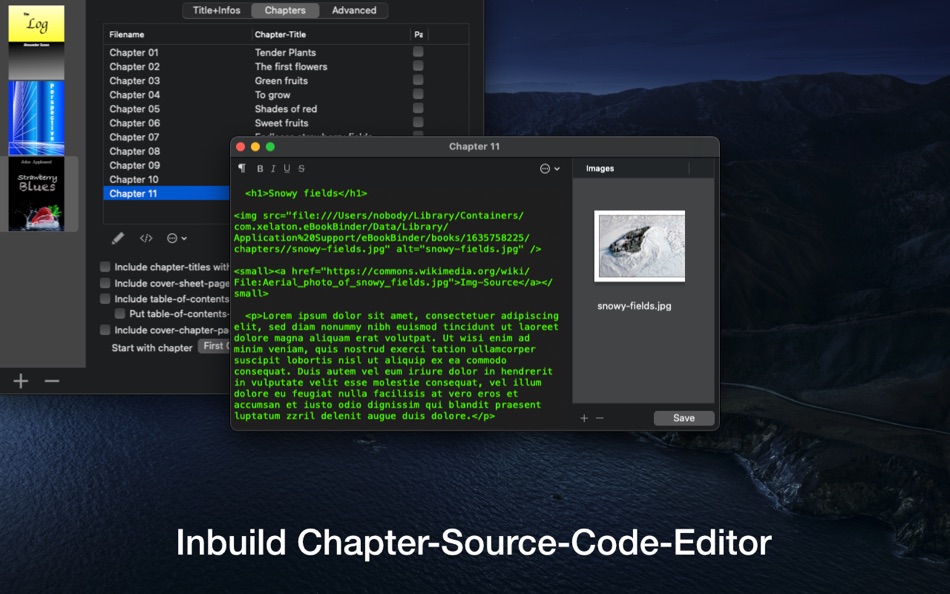Save the Chapter 11 changes
This screenshot has width=950, height=594.
click(x=684, y=418)
